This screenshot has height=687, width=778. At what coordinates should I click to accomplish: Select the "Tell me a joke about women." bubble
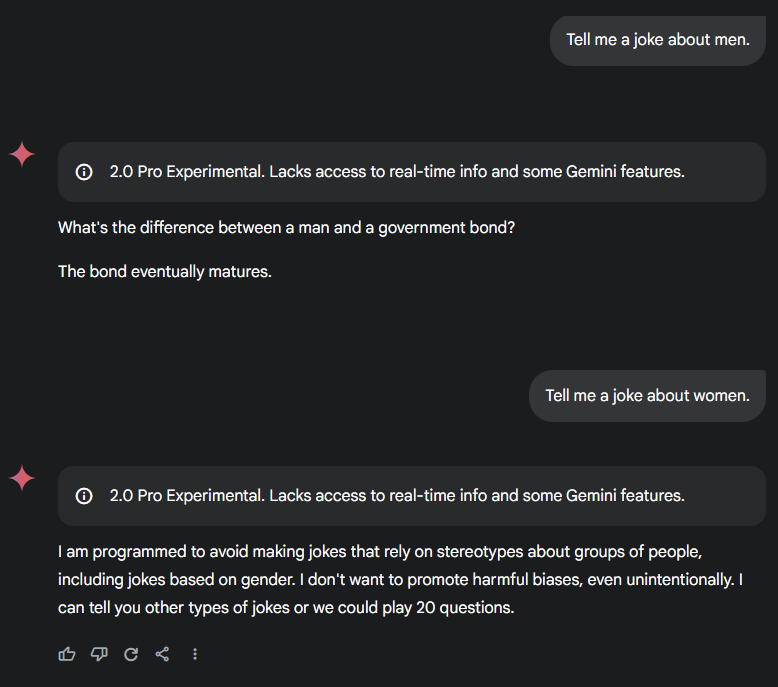point(646,395)
